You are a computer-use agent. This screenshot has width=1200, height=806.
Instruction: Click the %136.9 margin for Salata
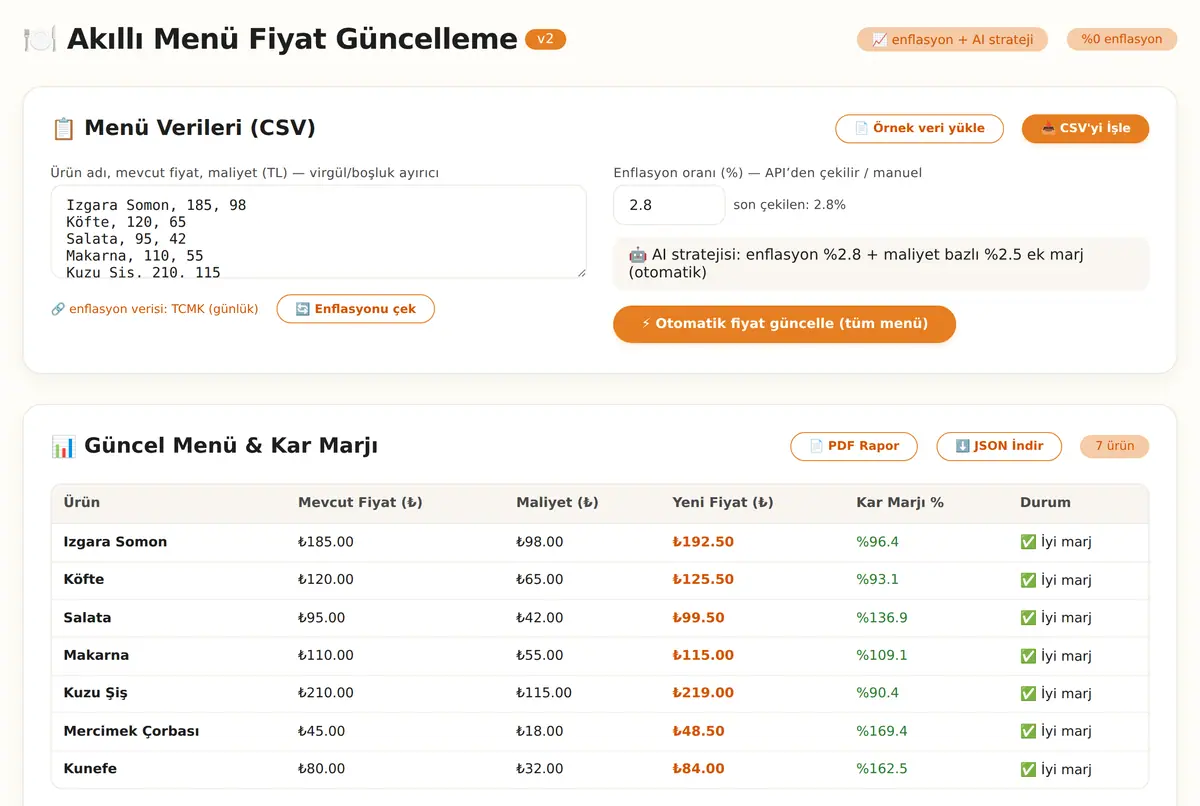(x=882, y=618)
